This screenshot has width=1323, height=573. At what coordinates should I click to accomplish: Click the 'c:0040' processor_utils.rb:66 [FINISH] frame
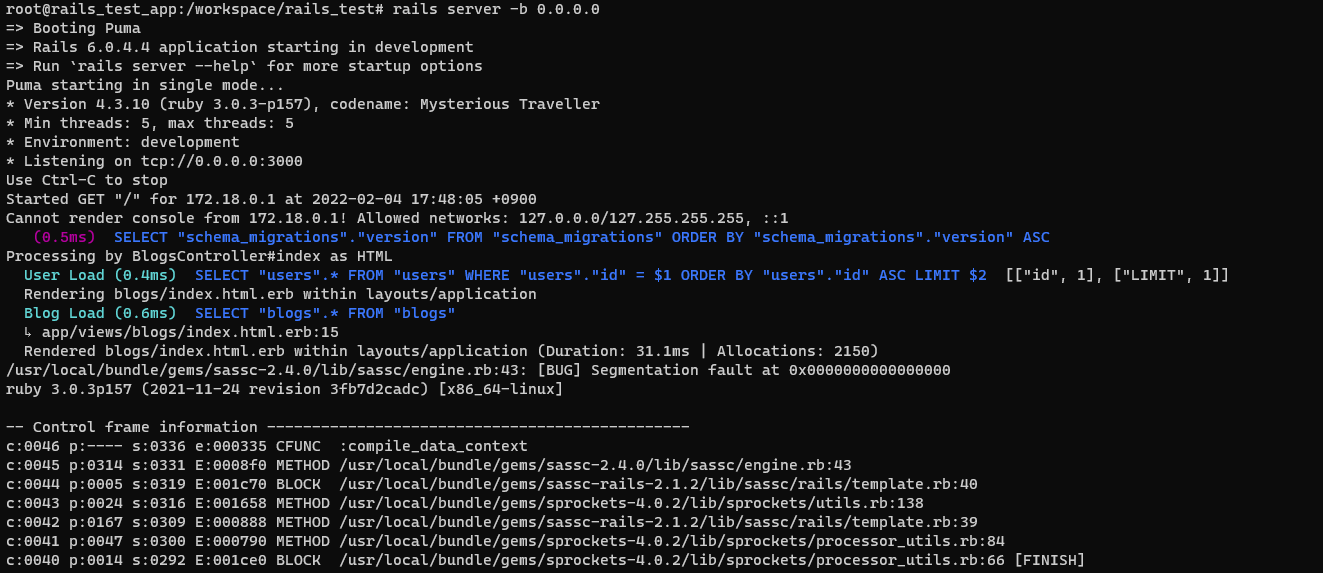[545, 560]
